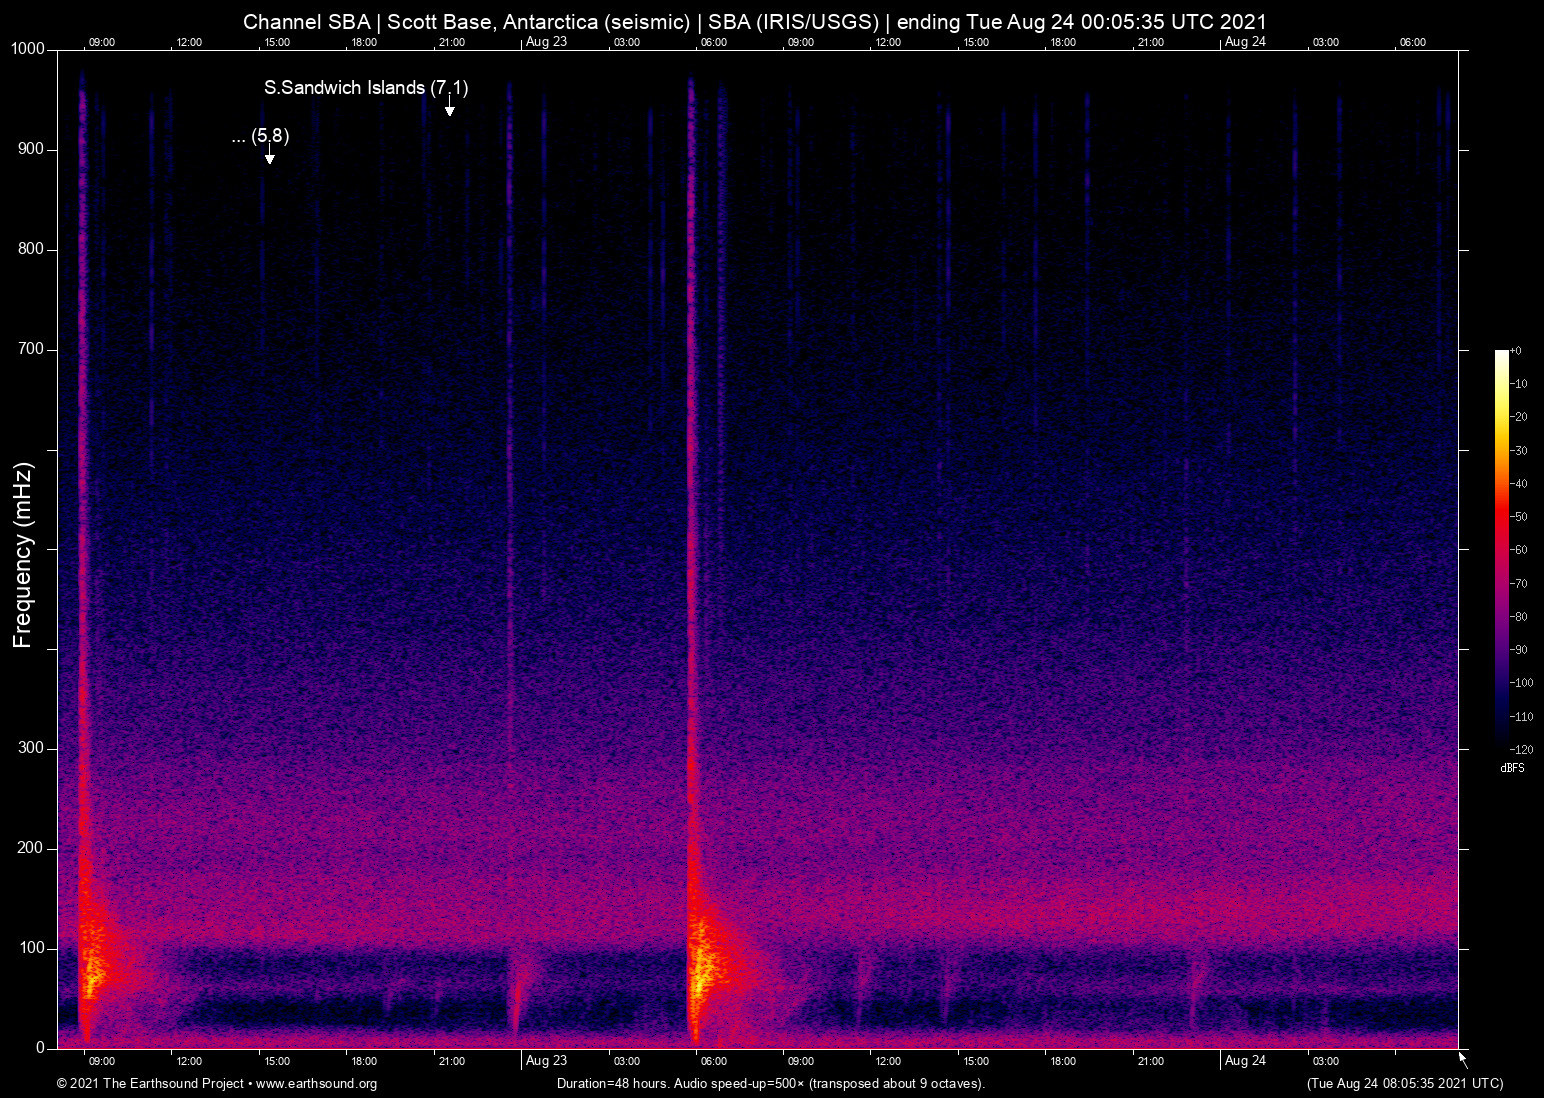Click the cursor arrow near bottom-right timeline
The image size is (1544, 1098).
[1460, 1055]
